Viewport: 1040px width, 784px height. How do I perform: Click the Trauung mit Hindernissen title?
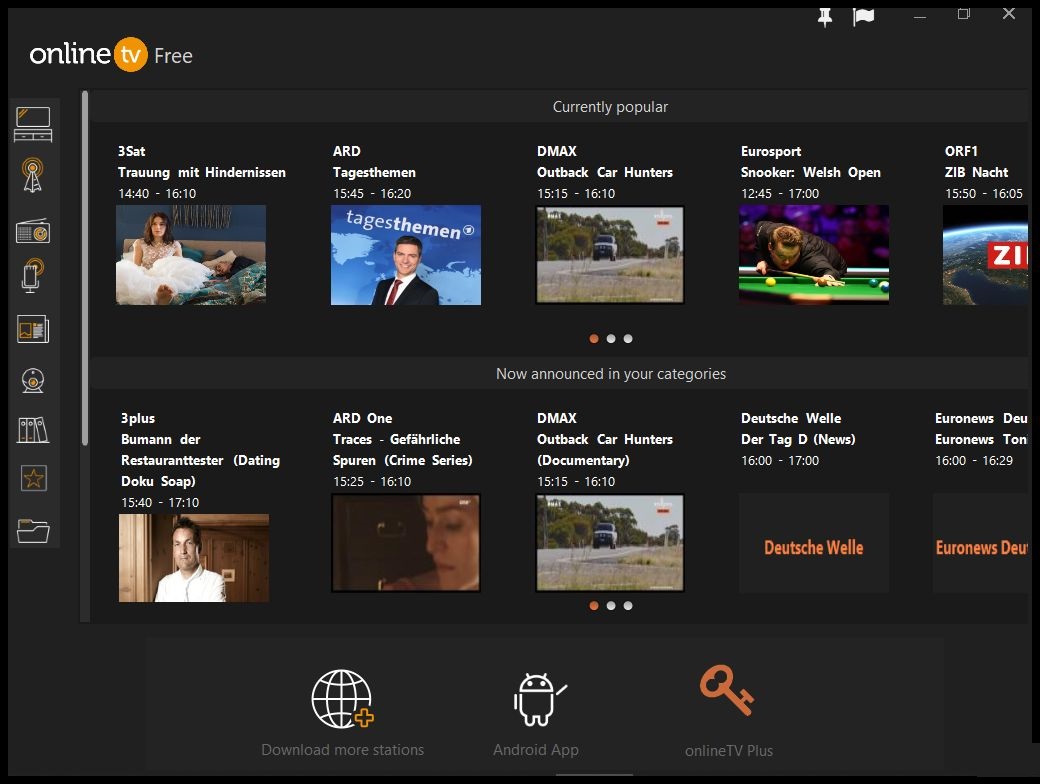click(x=202, y=172)
